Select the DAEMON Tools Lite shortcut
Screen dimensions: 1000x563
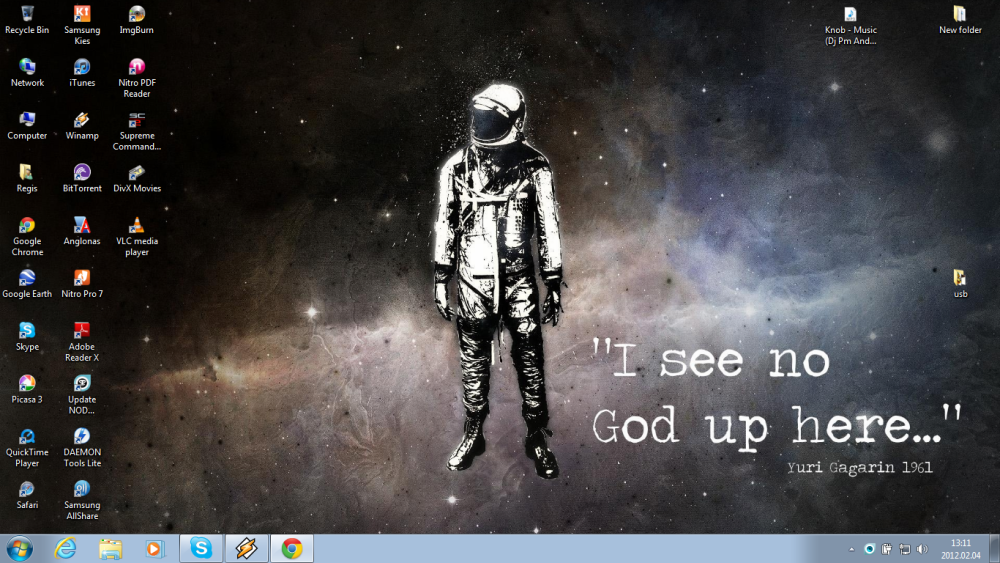(x=82, y=448)
